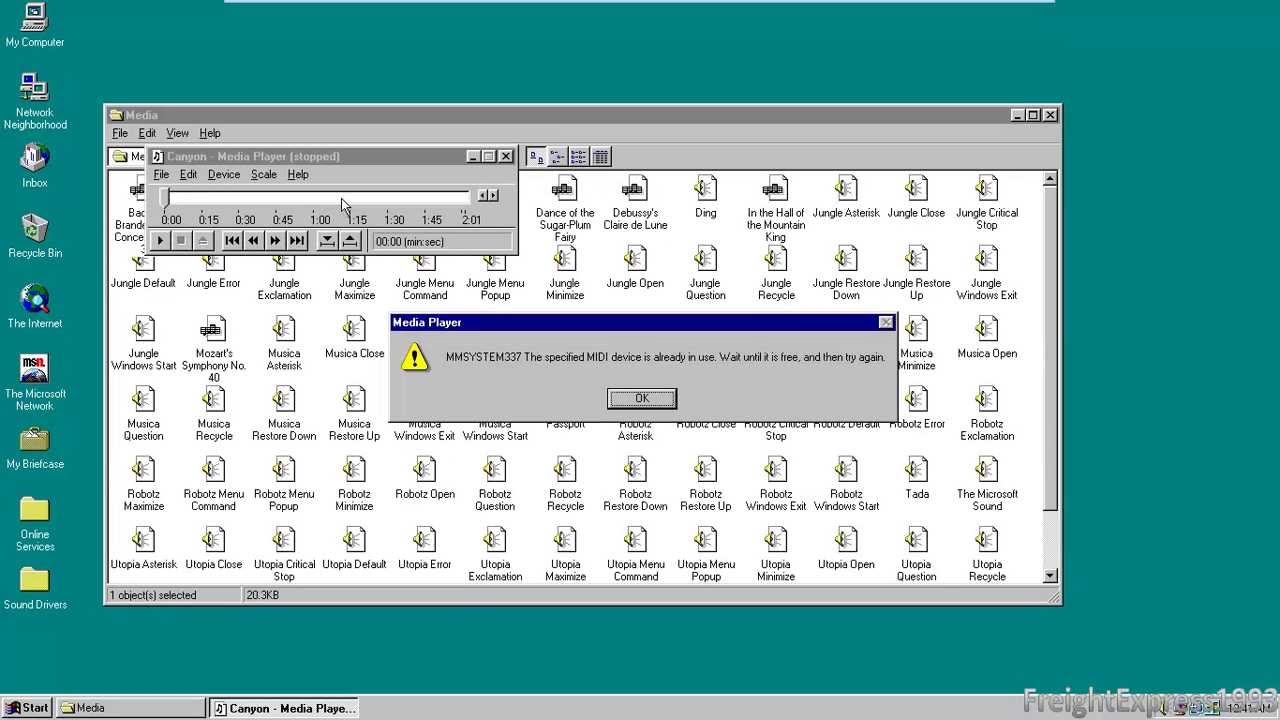Click the 1:00 mark on the Media Player timeline

[x=320, y=220]
